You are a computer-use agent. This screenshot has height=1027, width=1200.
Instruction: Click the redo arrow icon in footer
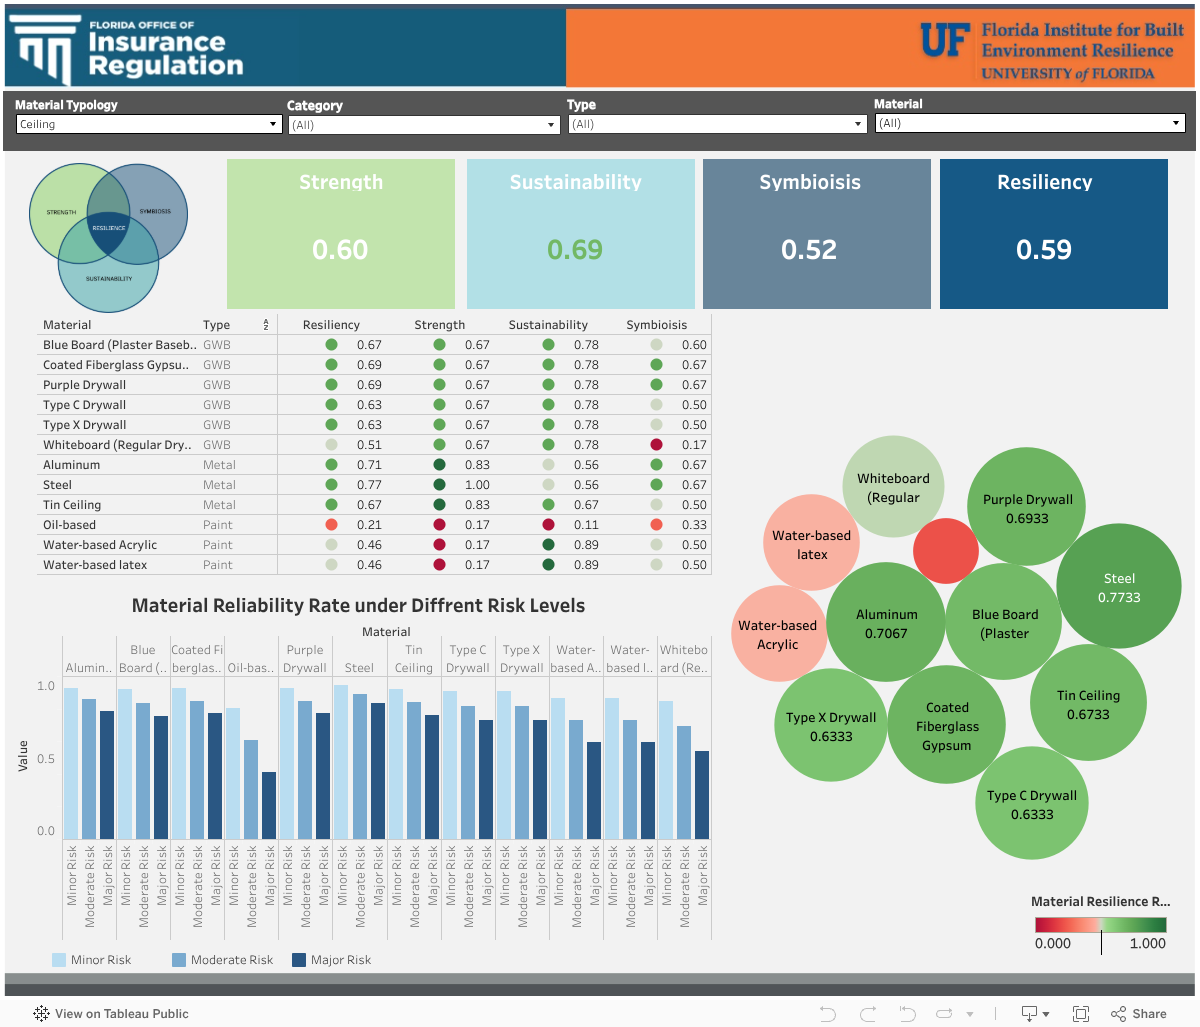[x=868, y=1014]
